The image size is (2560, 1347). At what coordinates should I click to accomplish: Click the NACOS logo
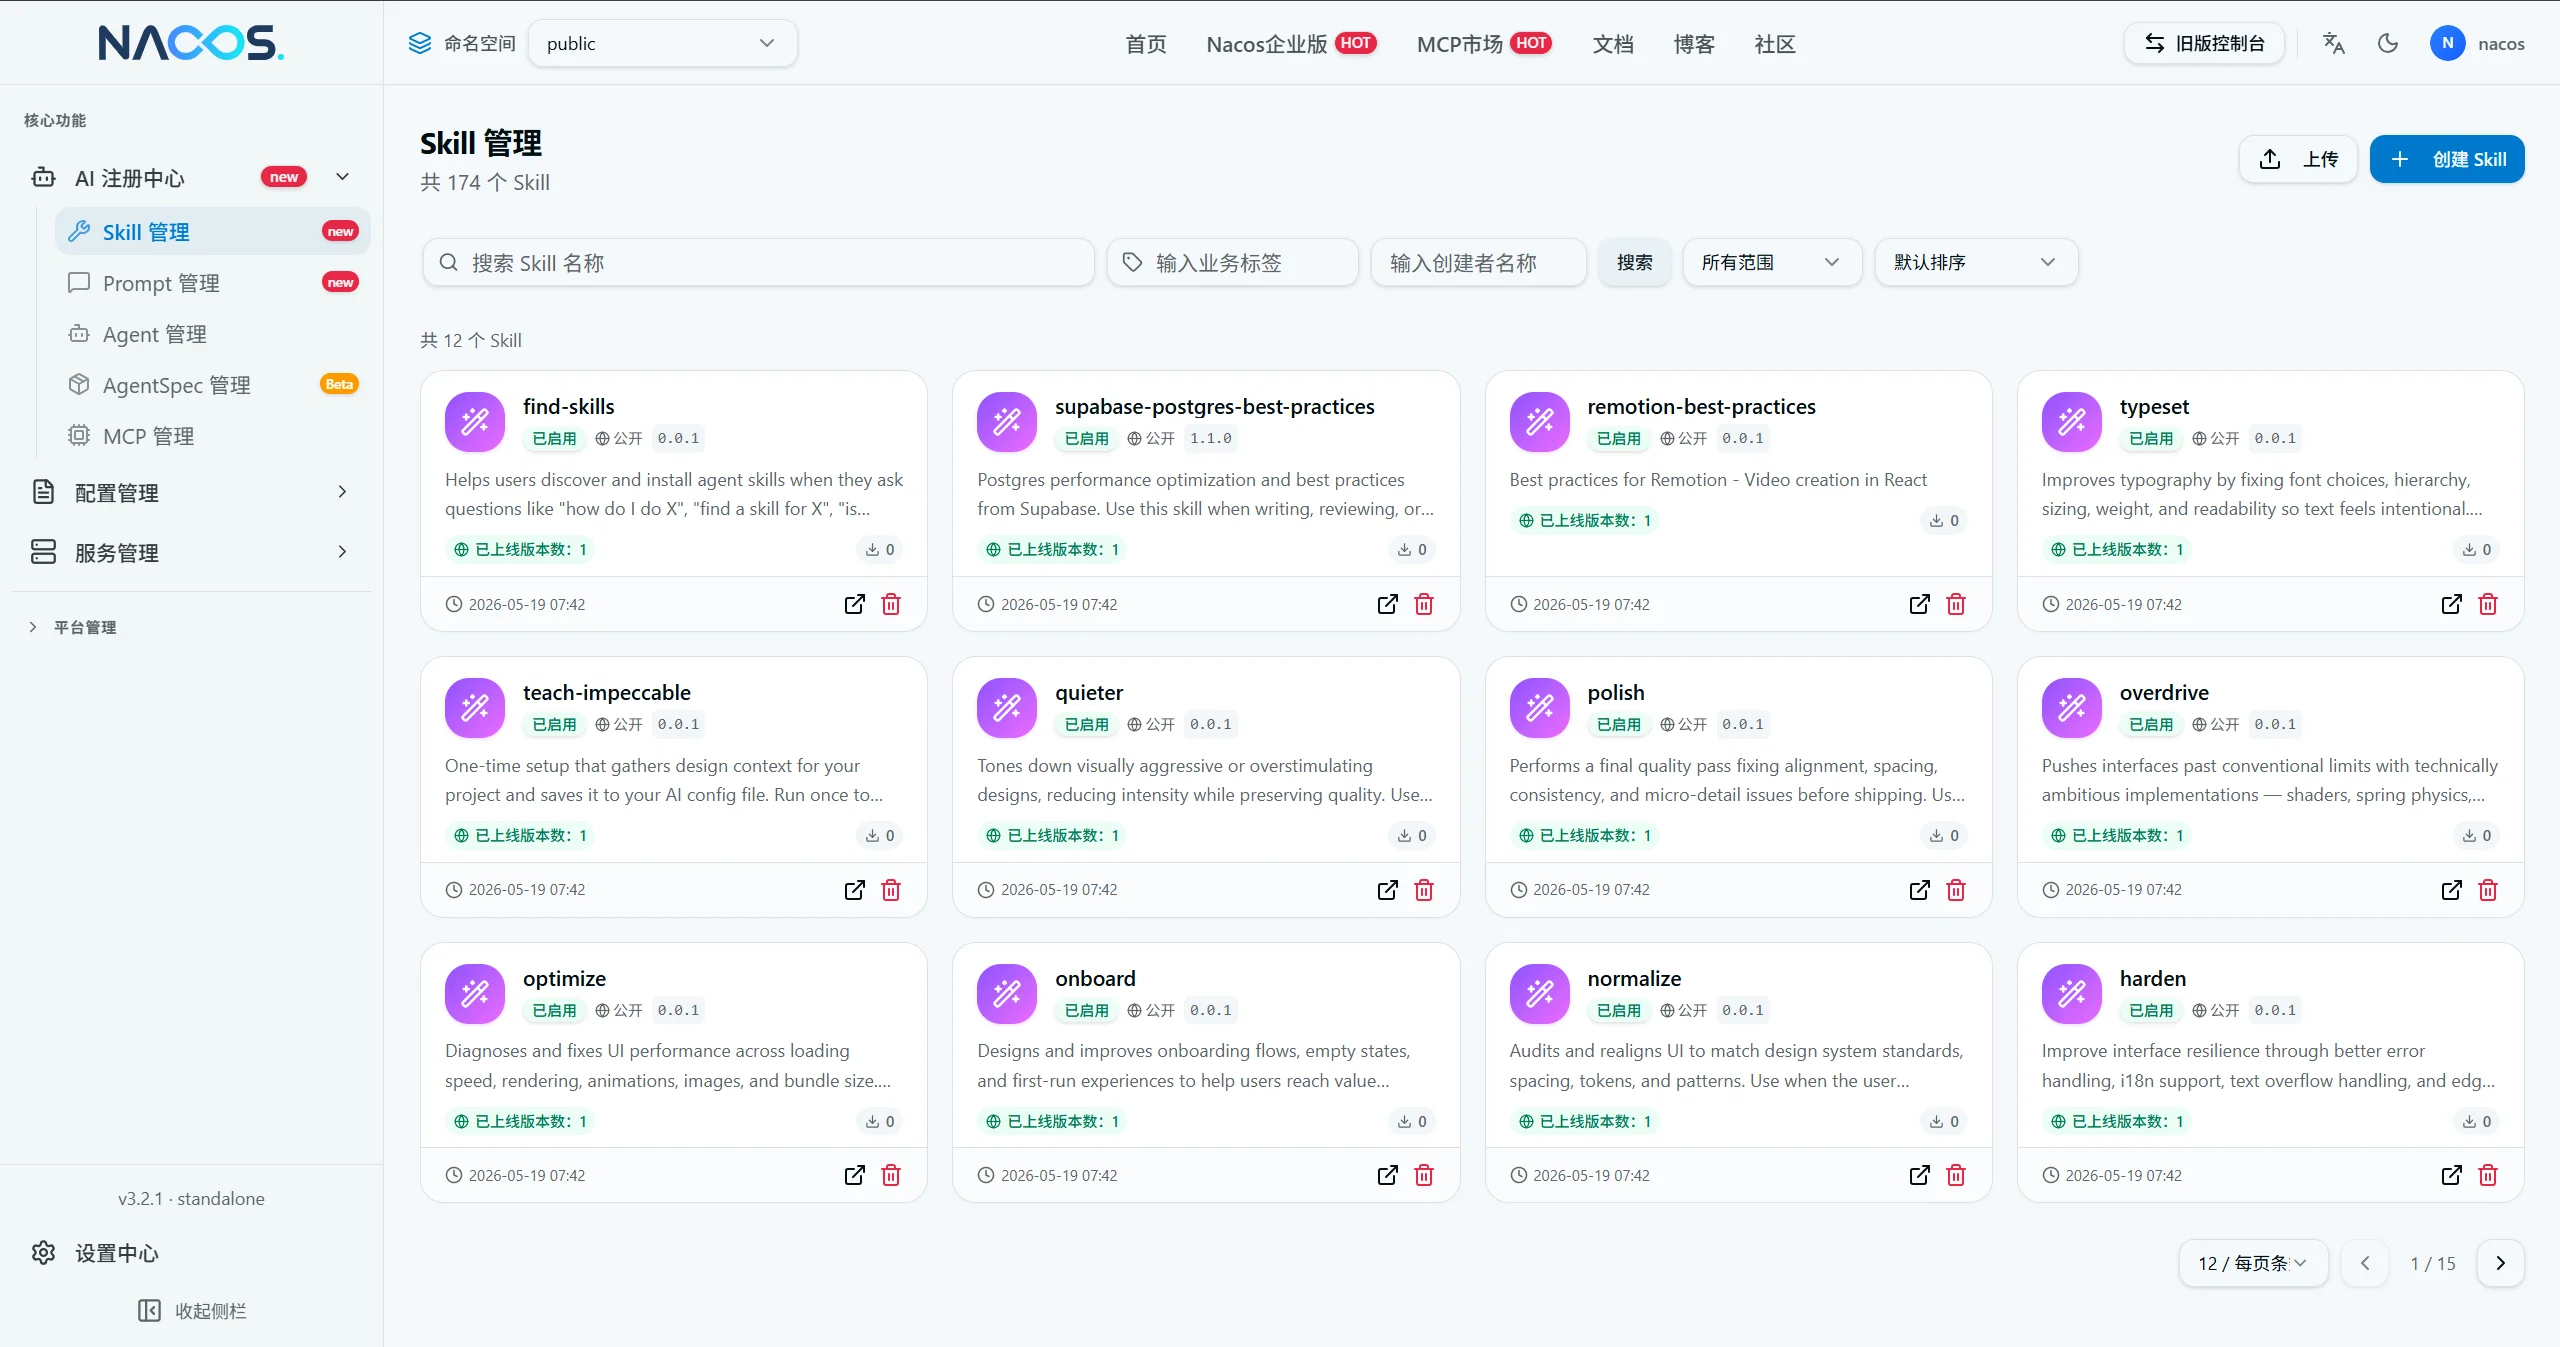(191, 42)
